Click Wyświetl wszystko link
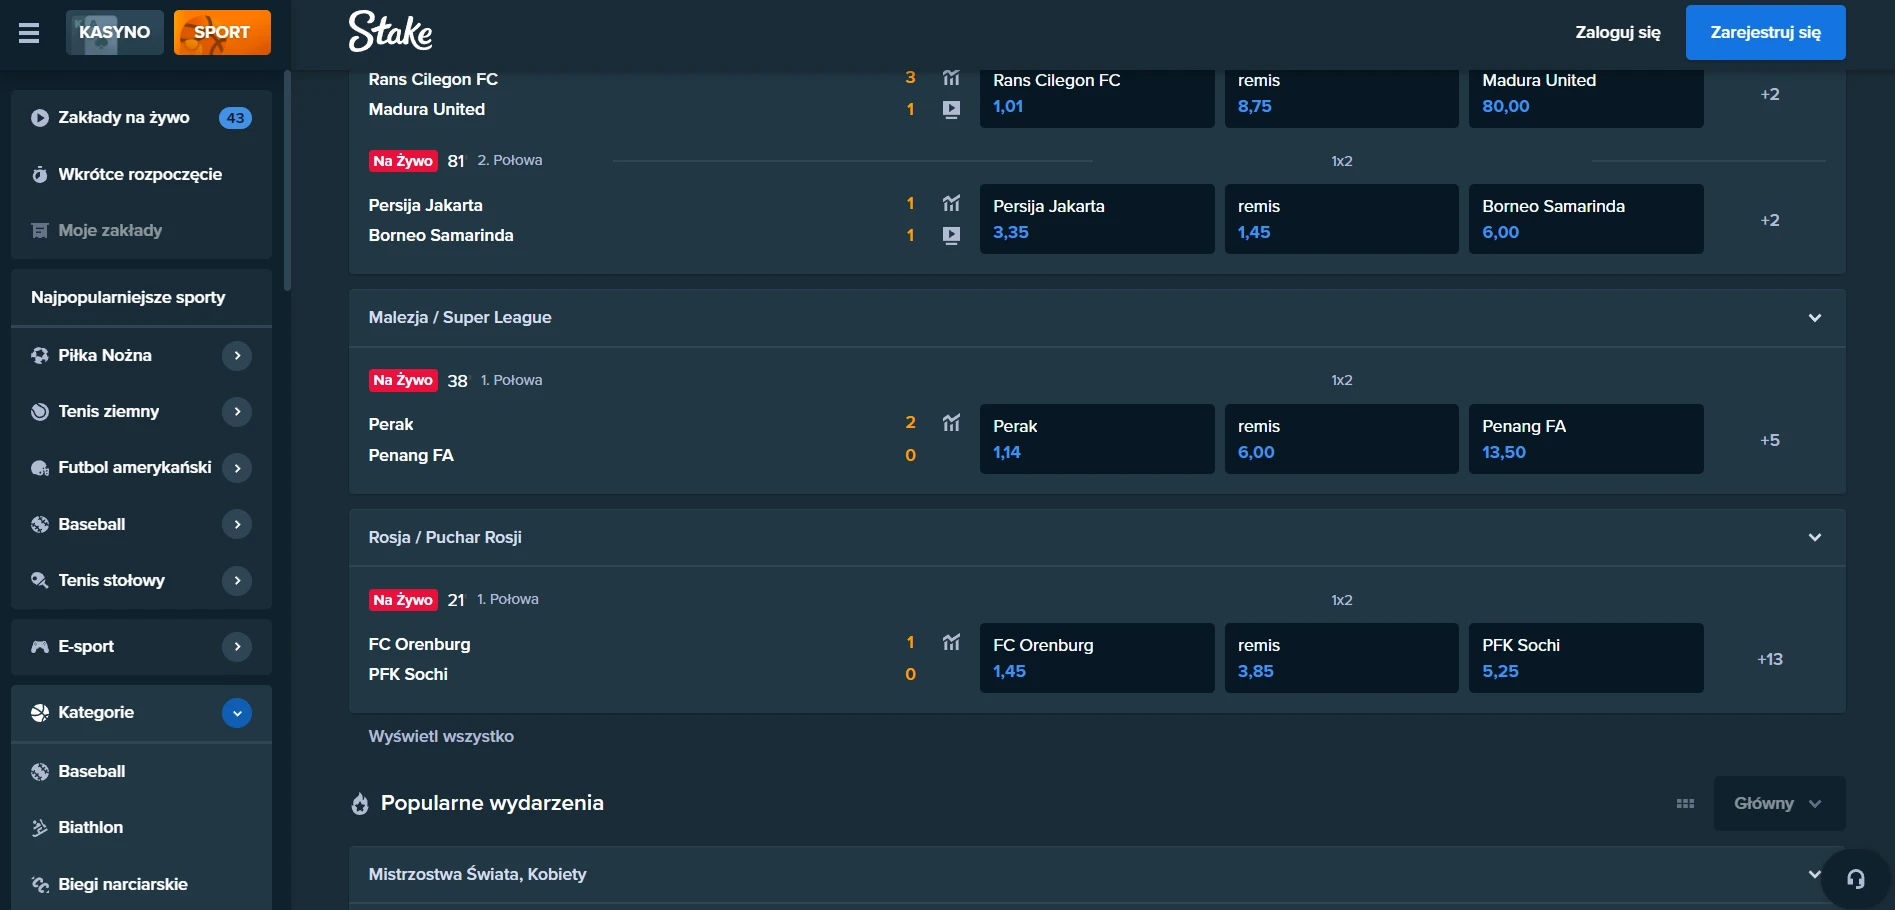 click(x=441, y=736)
